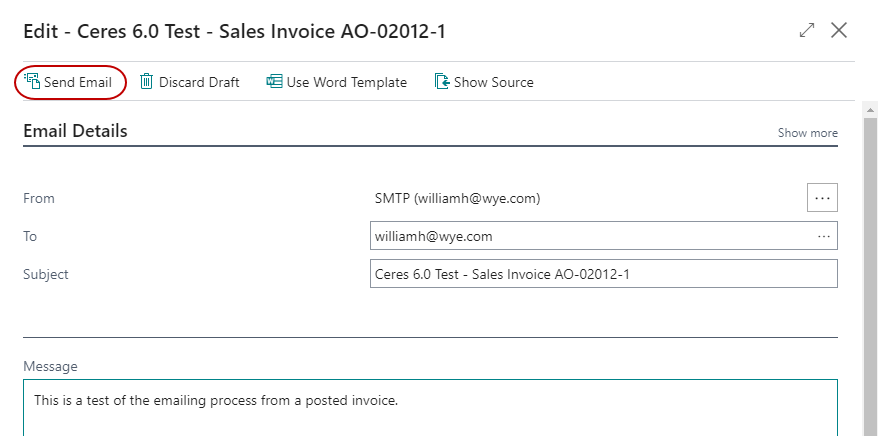
Task: Click the Discard Draft trash icon
Action: pyautogui.click(x=147, y=81)
